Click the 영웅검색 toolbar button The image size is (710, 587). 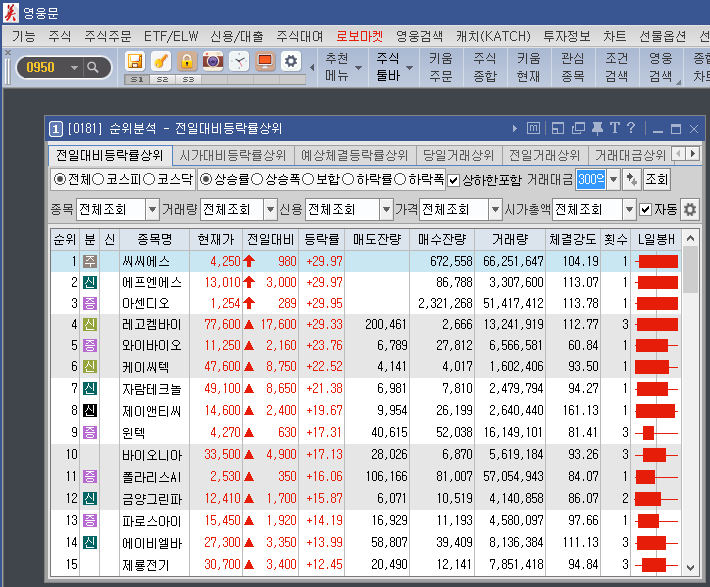[x=661, y=67]
